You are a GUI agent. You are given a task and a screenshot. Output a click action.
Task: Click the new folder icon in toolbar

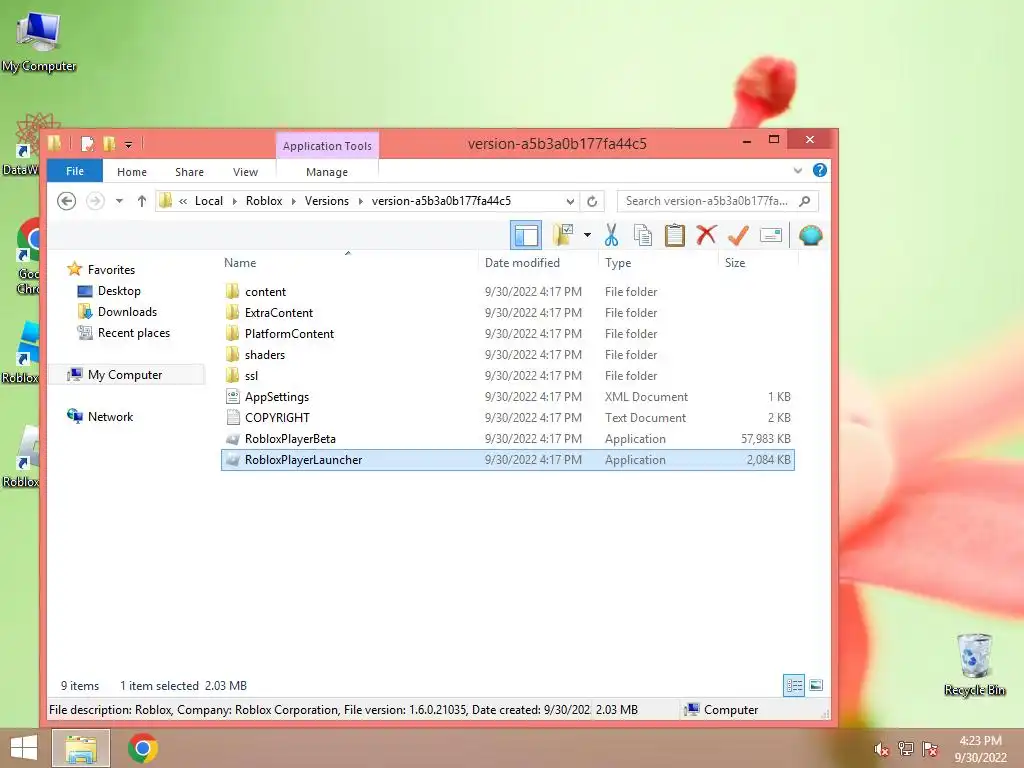pyautogui.click(x=563, y=235)
